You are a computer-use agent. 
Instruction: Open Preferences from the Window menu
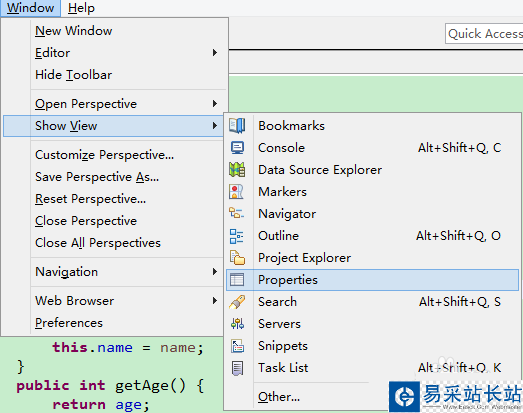click(x=69, y=323)
